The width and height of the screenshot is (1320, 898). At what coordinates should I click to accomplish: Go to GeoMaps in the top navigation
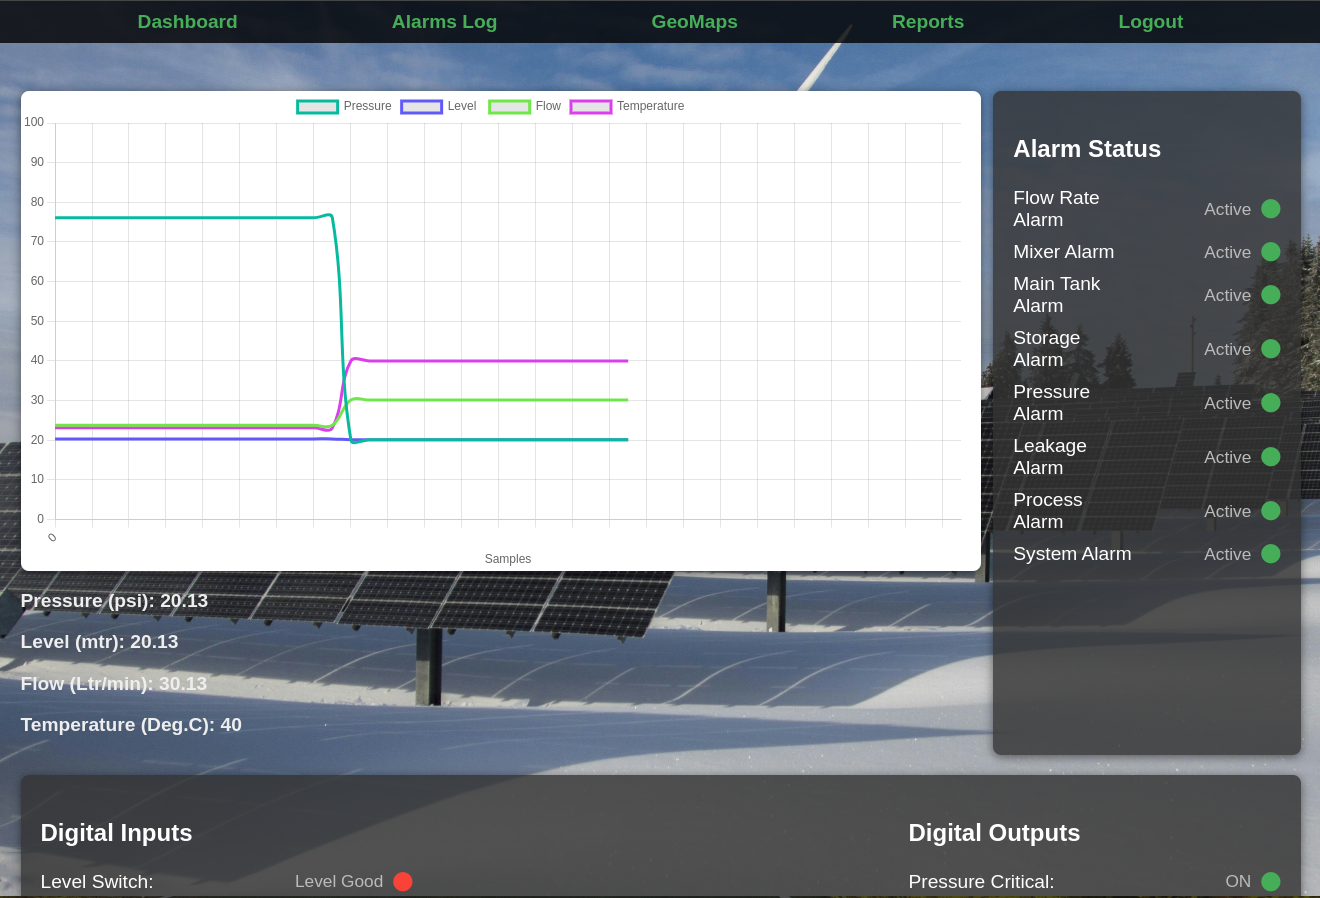694,22
